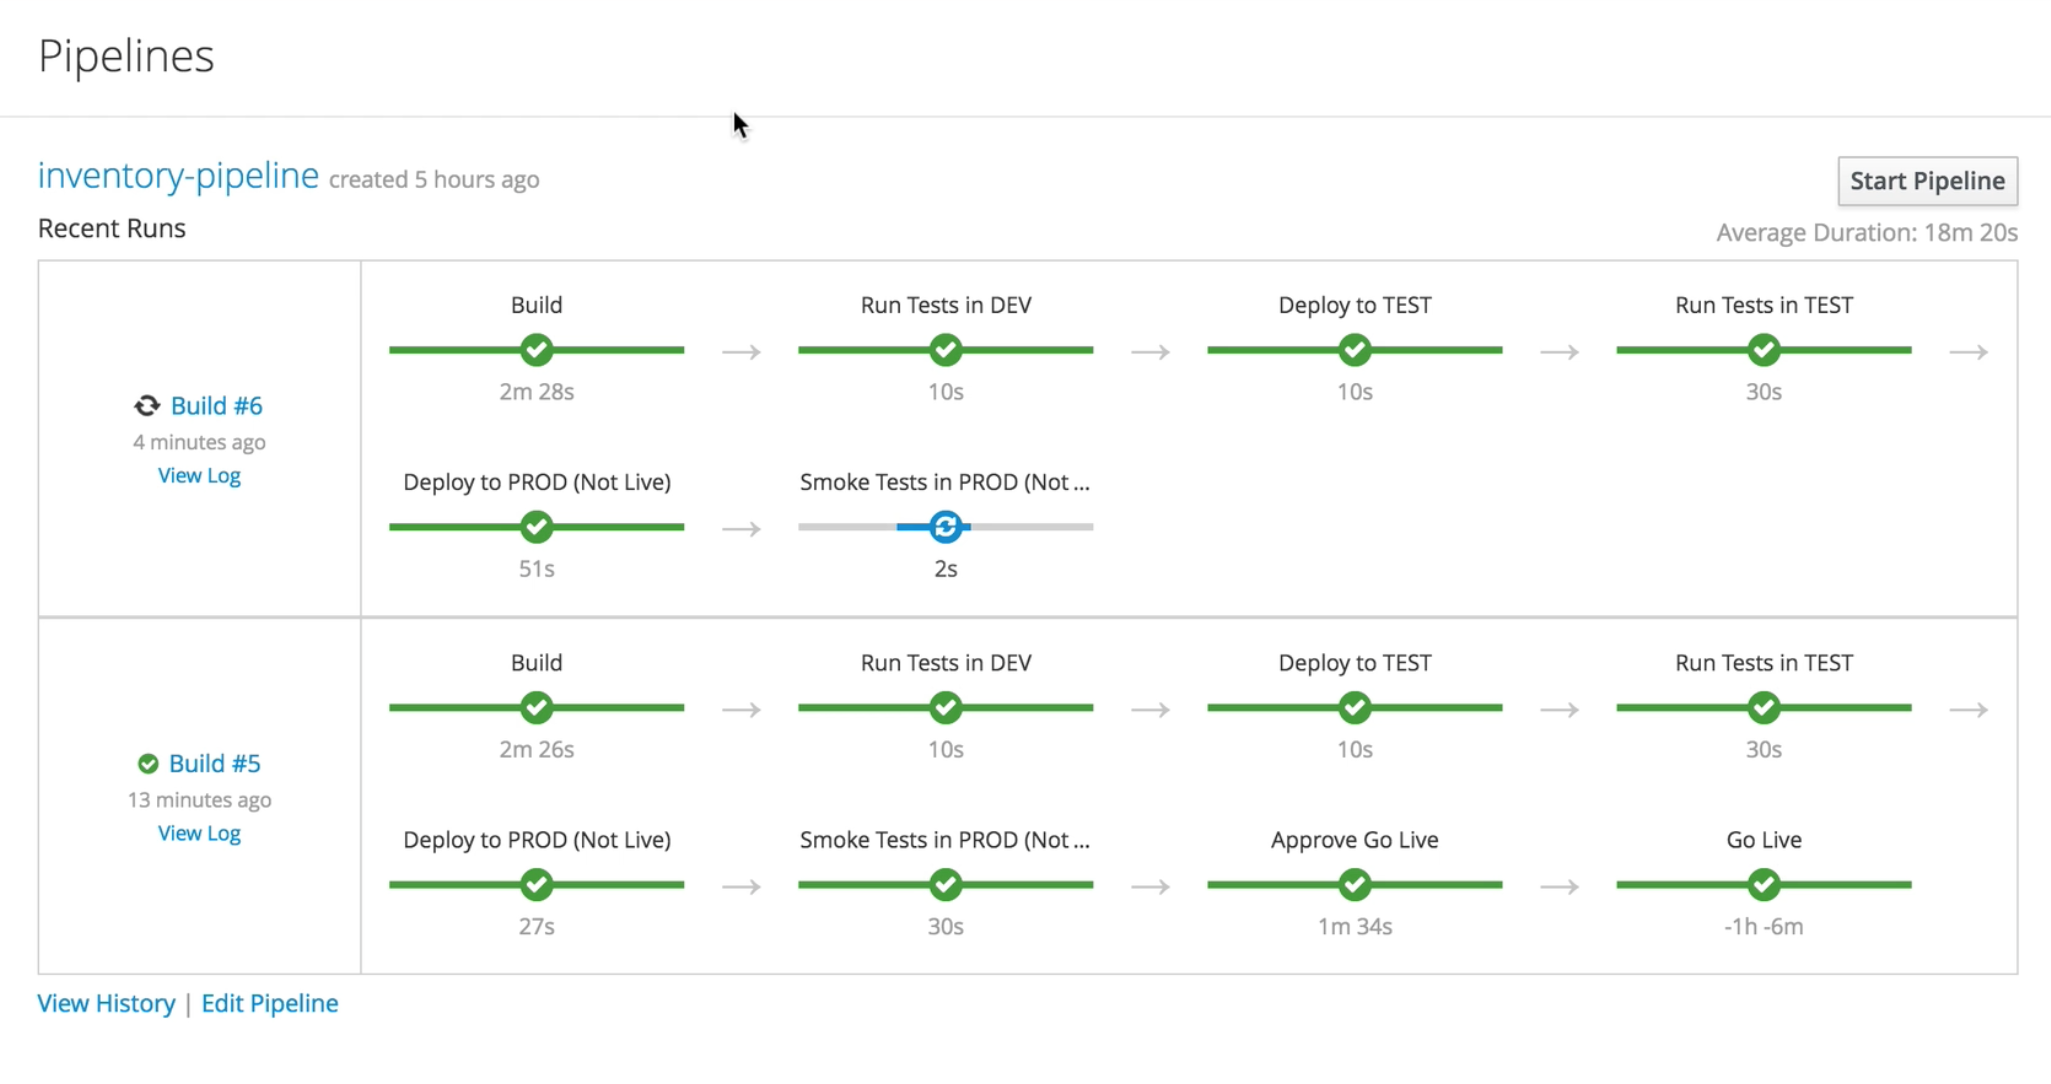This screenshot has height=1084, width=2051.
Task: Click the Start Pipeline button
Action: pyautogui.click(x=1928, y=180)
